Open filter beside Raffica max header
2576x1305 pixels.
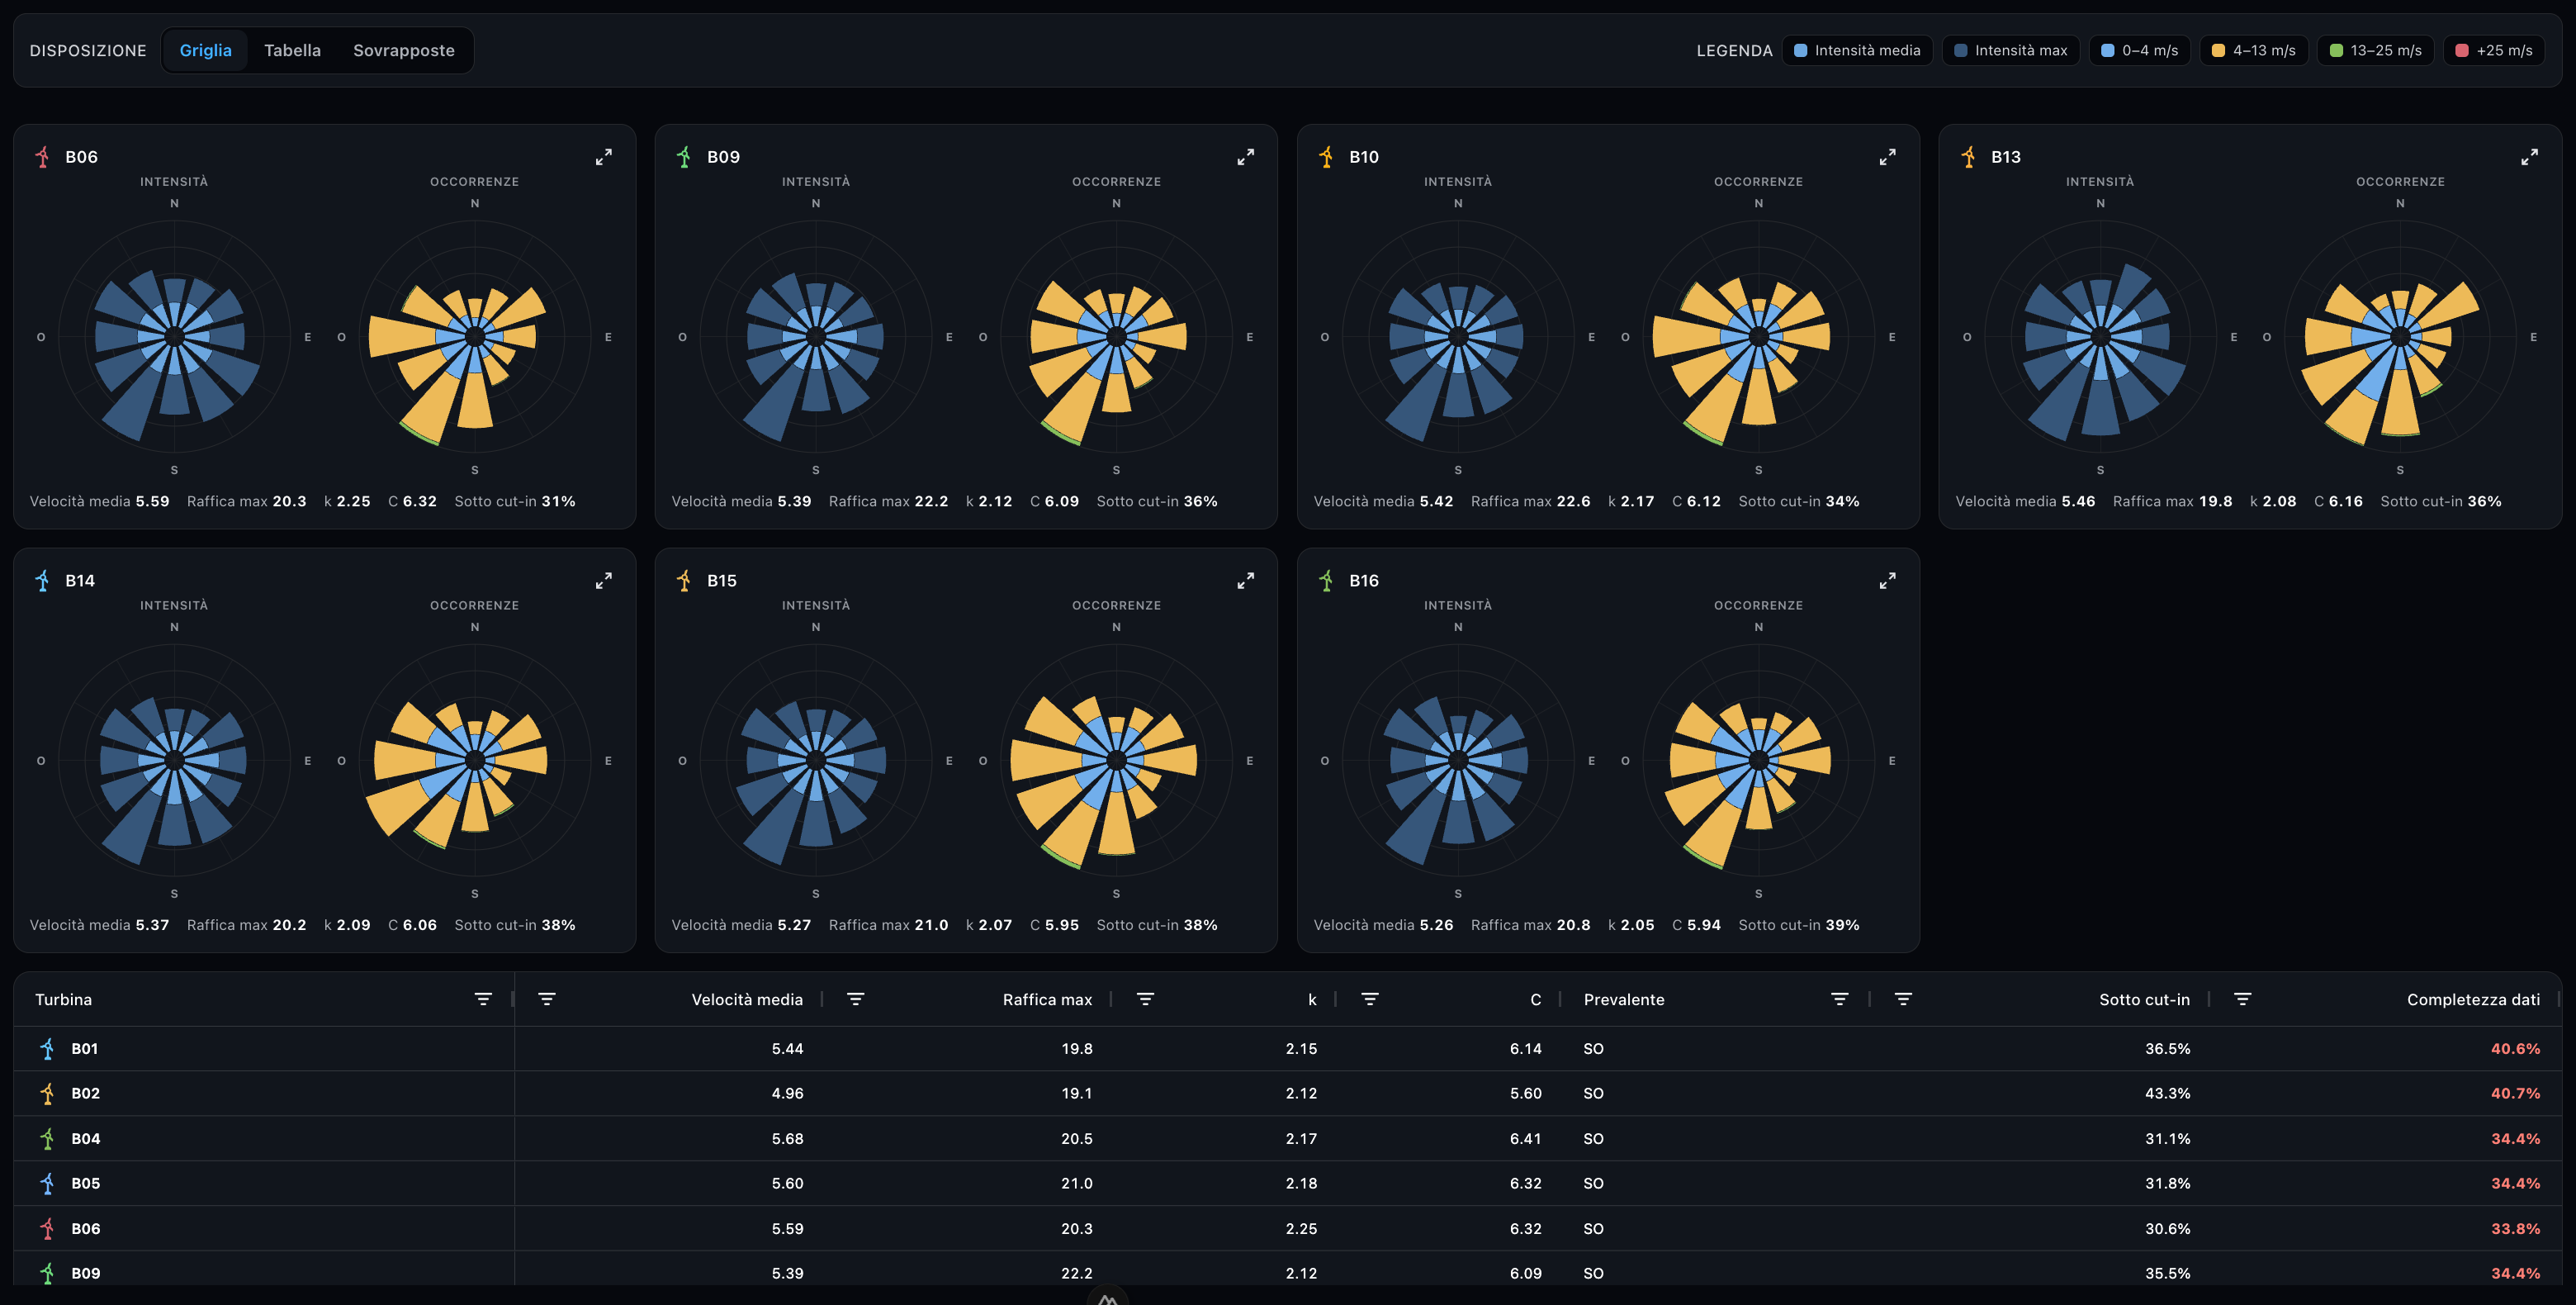click(x=856, y=1000)
